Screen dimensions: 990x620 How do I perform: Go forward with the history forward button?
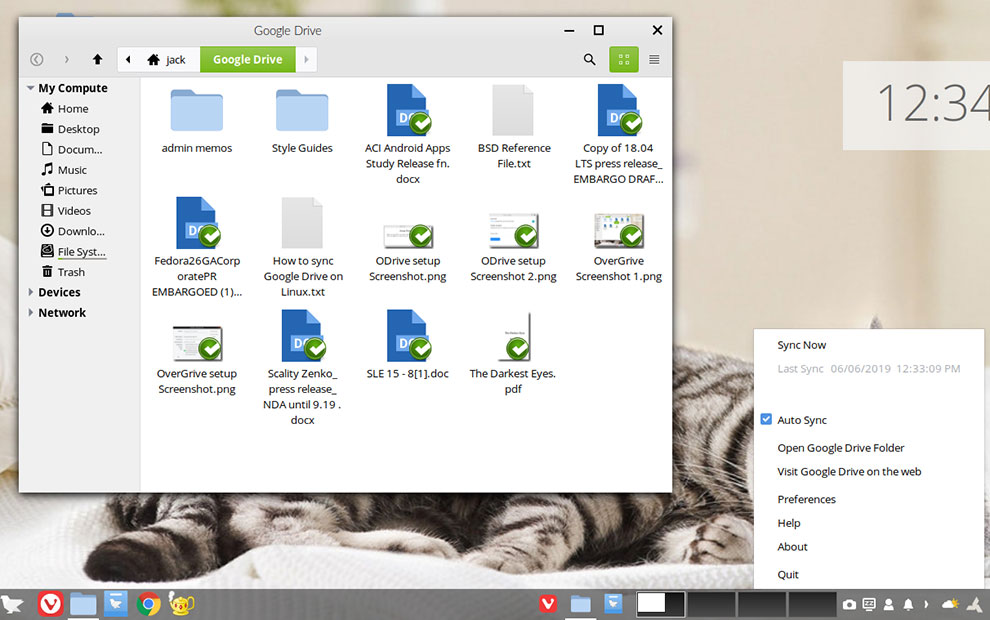(x=66, y=59)
